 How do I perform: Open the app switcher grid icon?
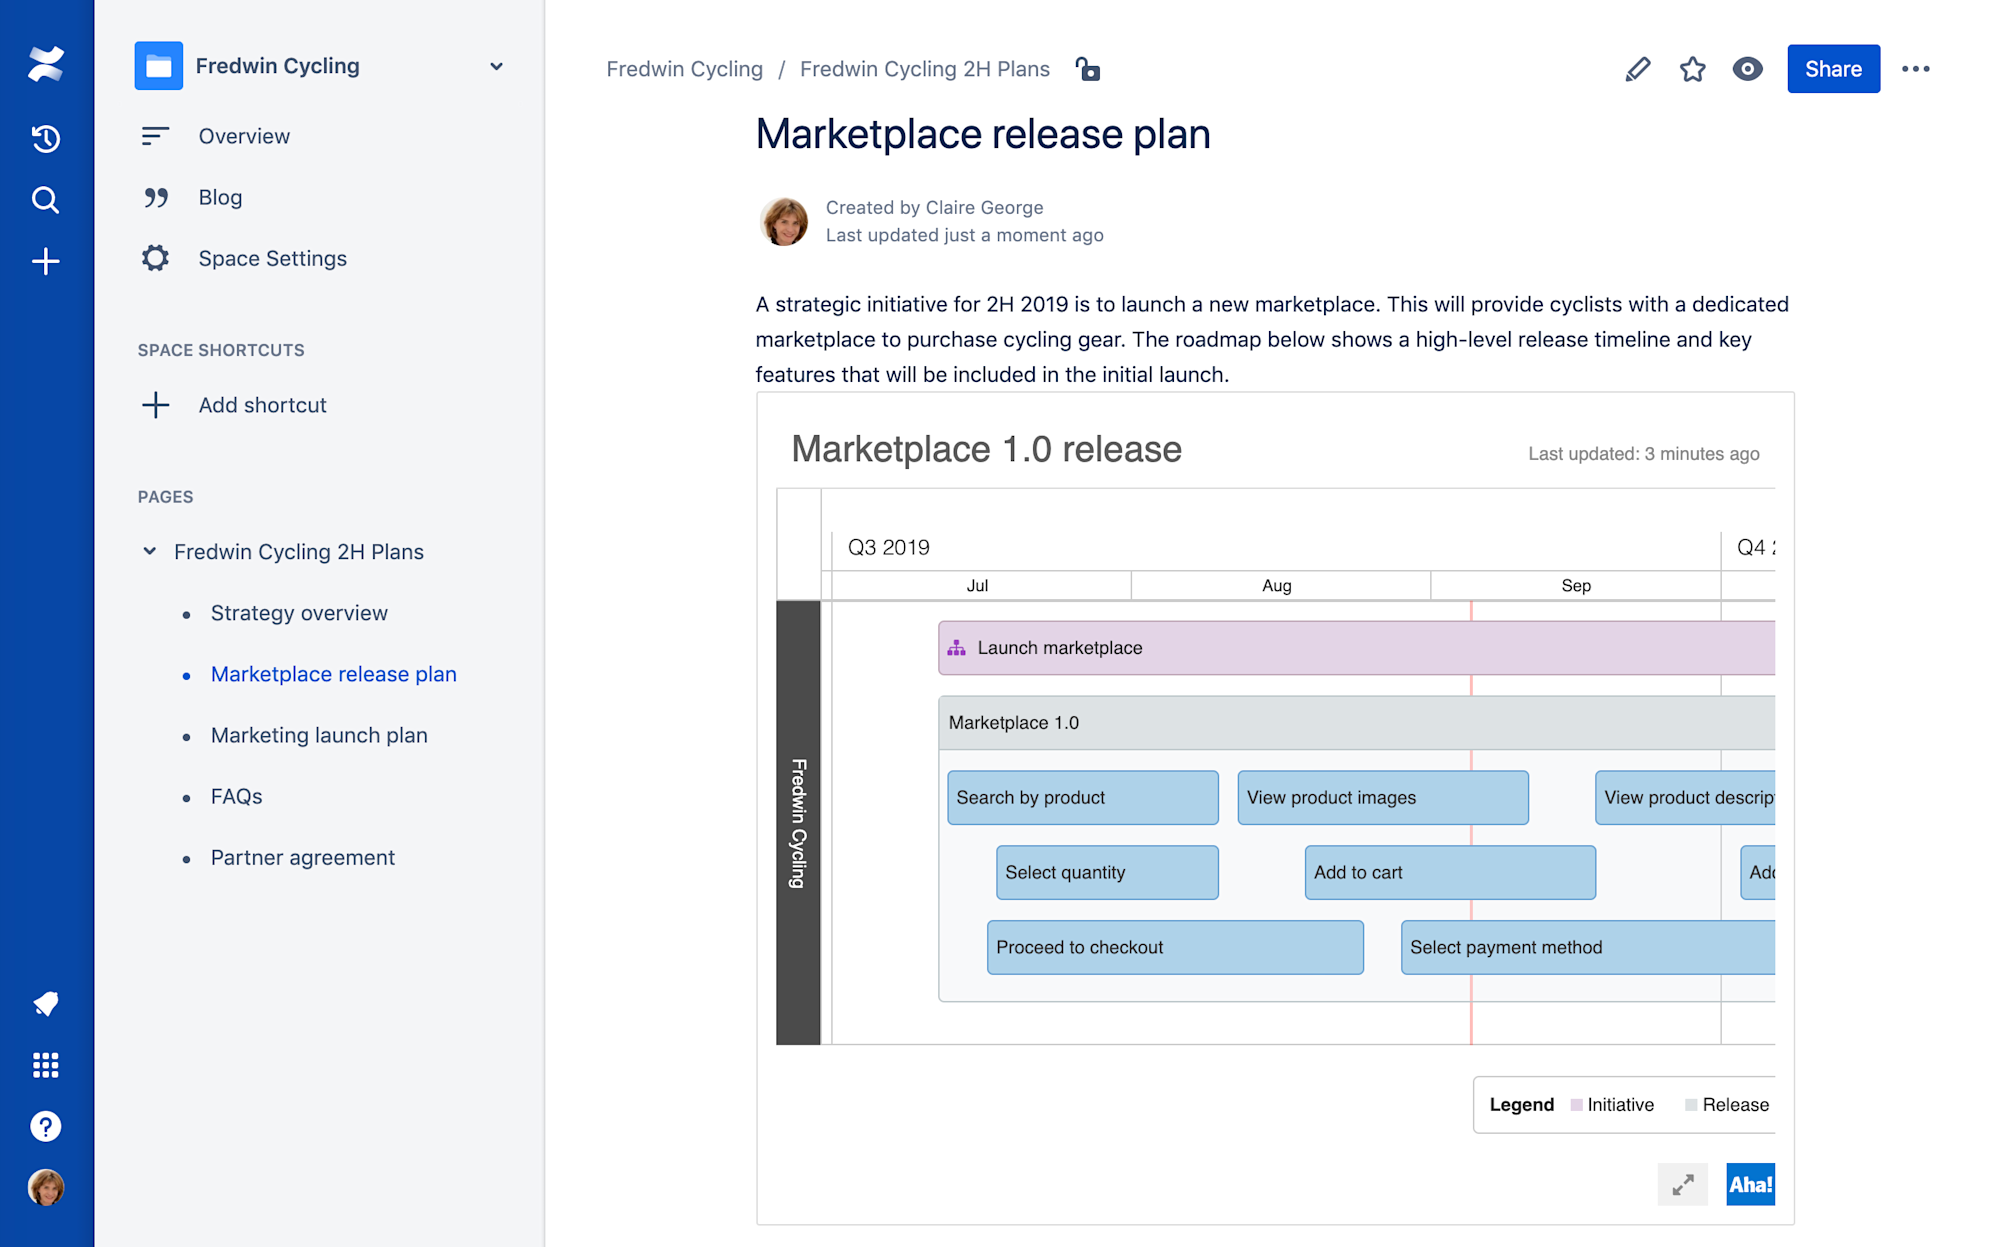coord(46,1065)
